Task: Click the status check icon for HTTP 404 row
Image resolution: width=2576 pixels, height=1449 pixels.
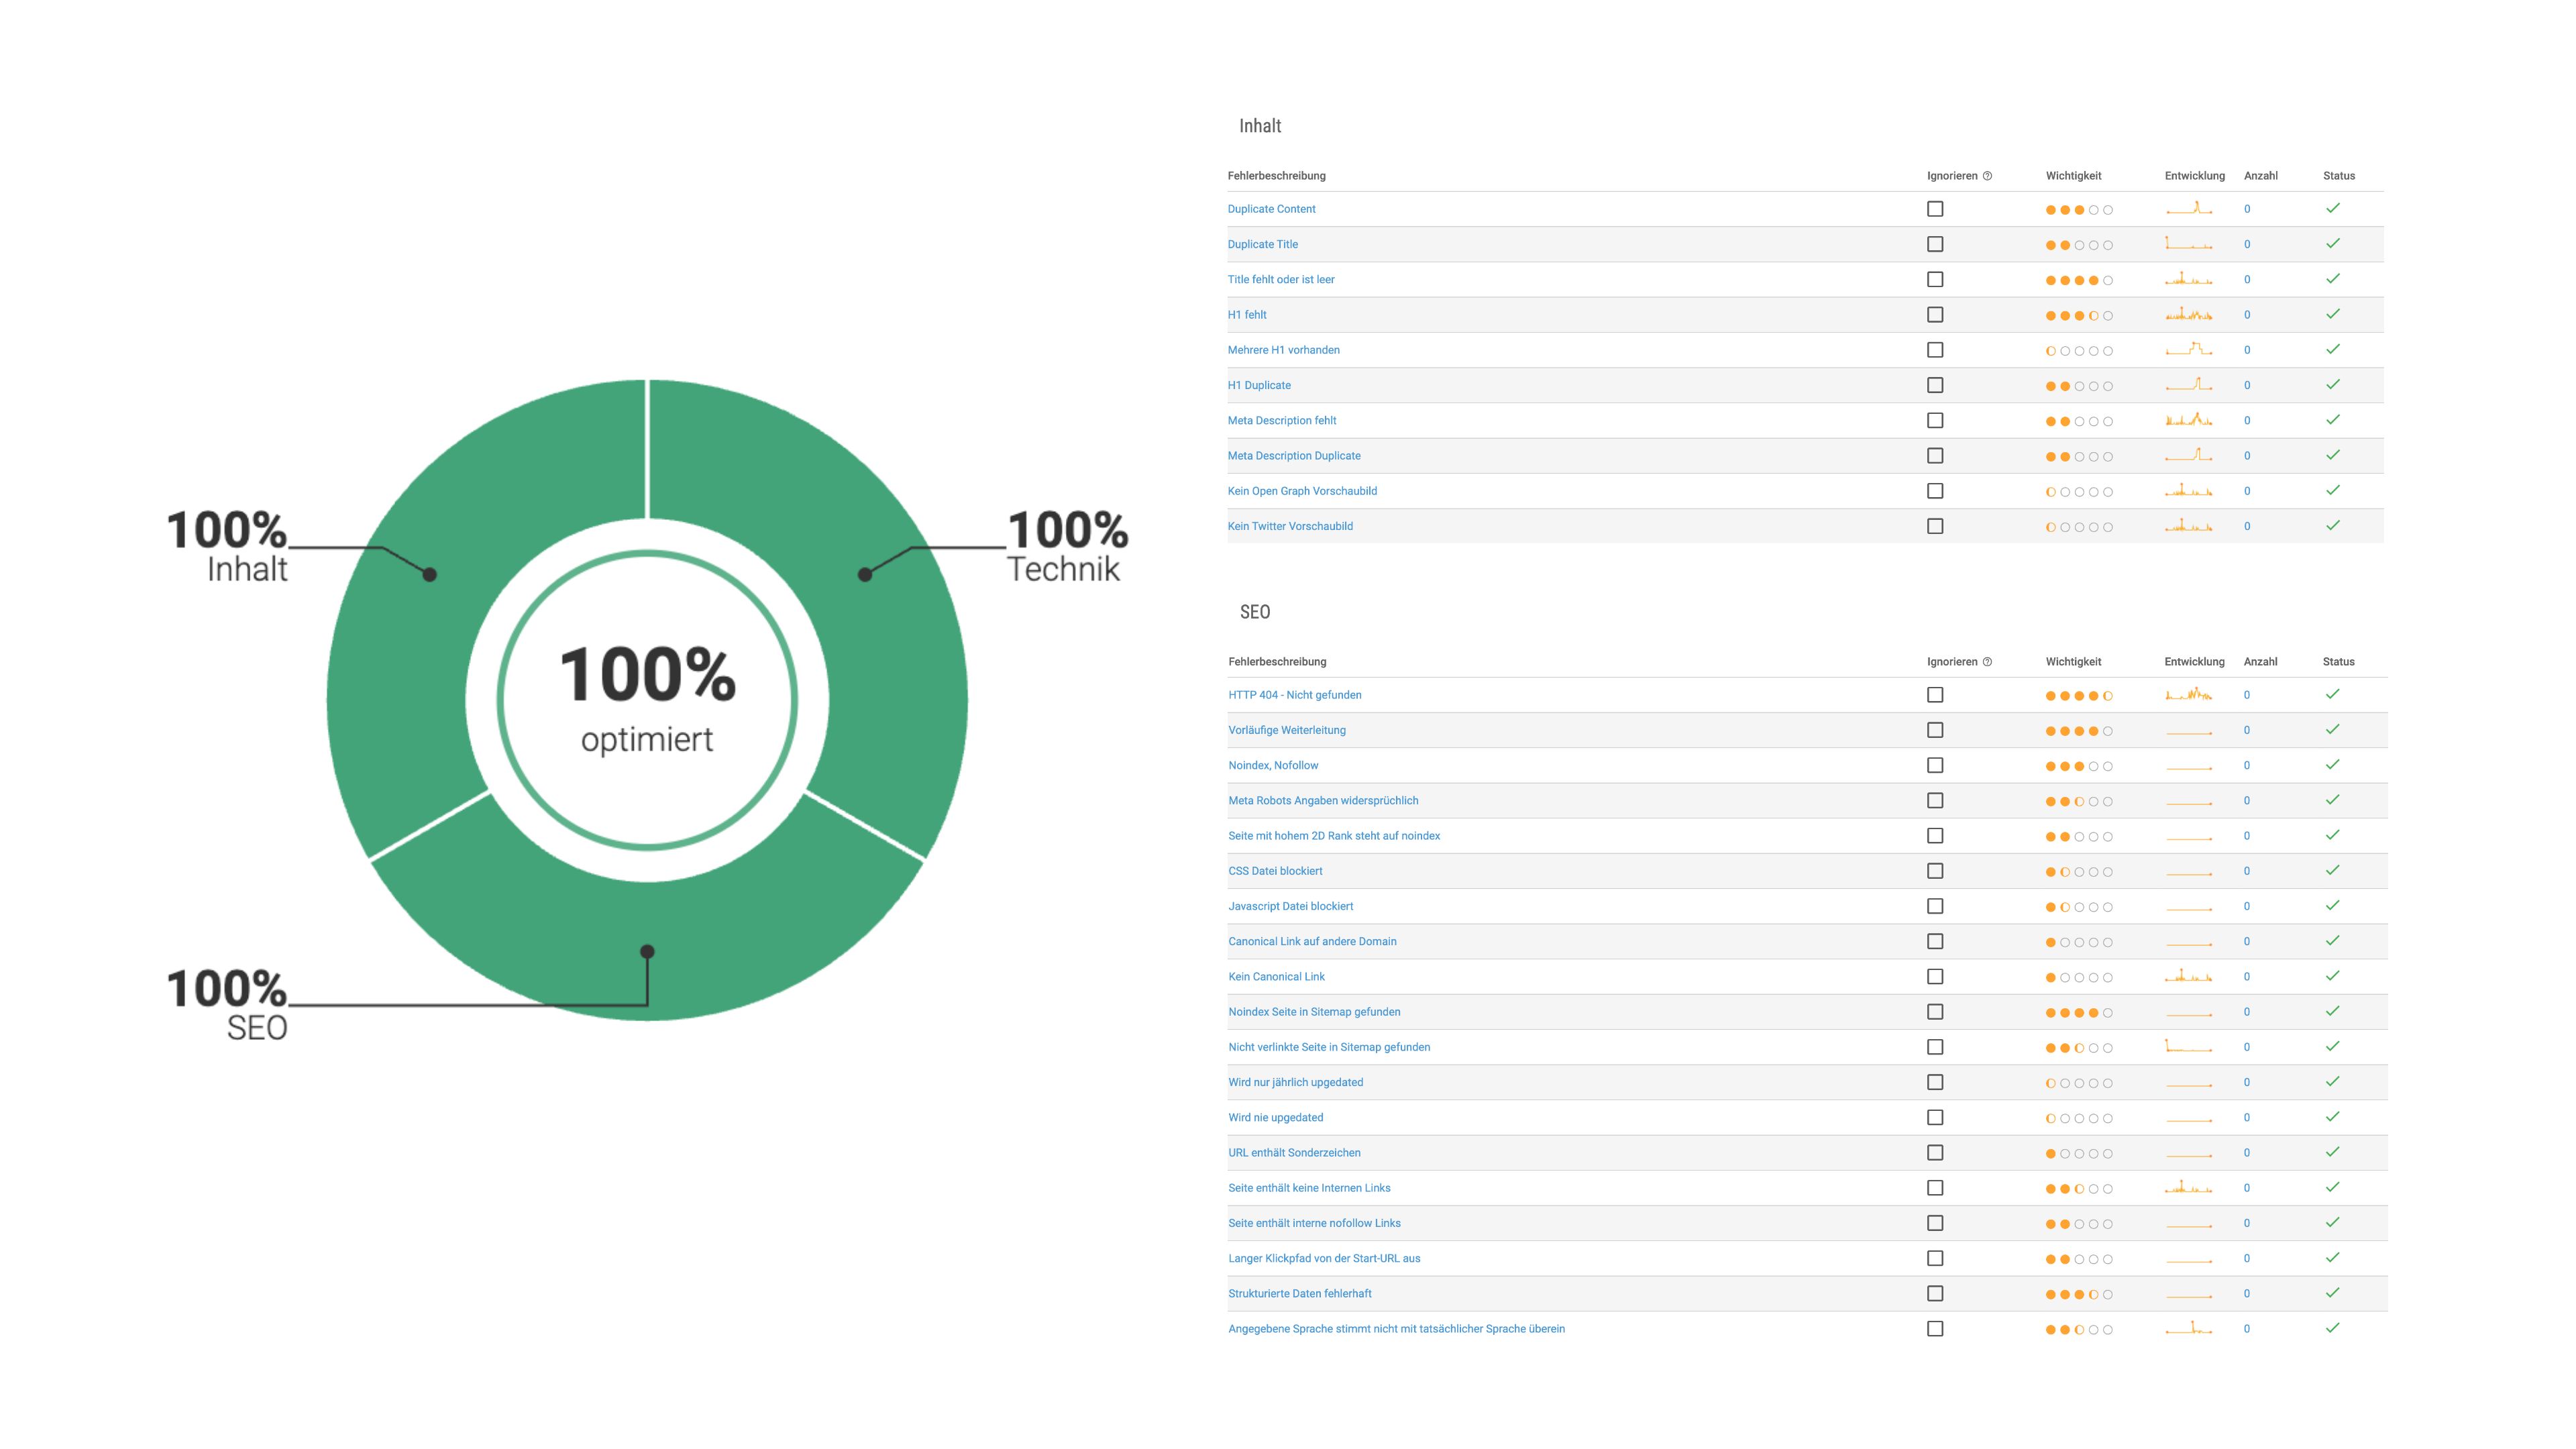Action: (2333, 694)
